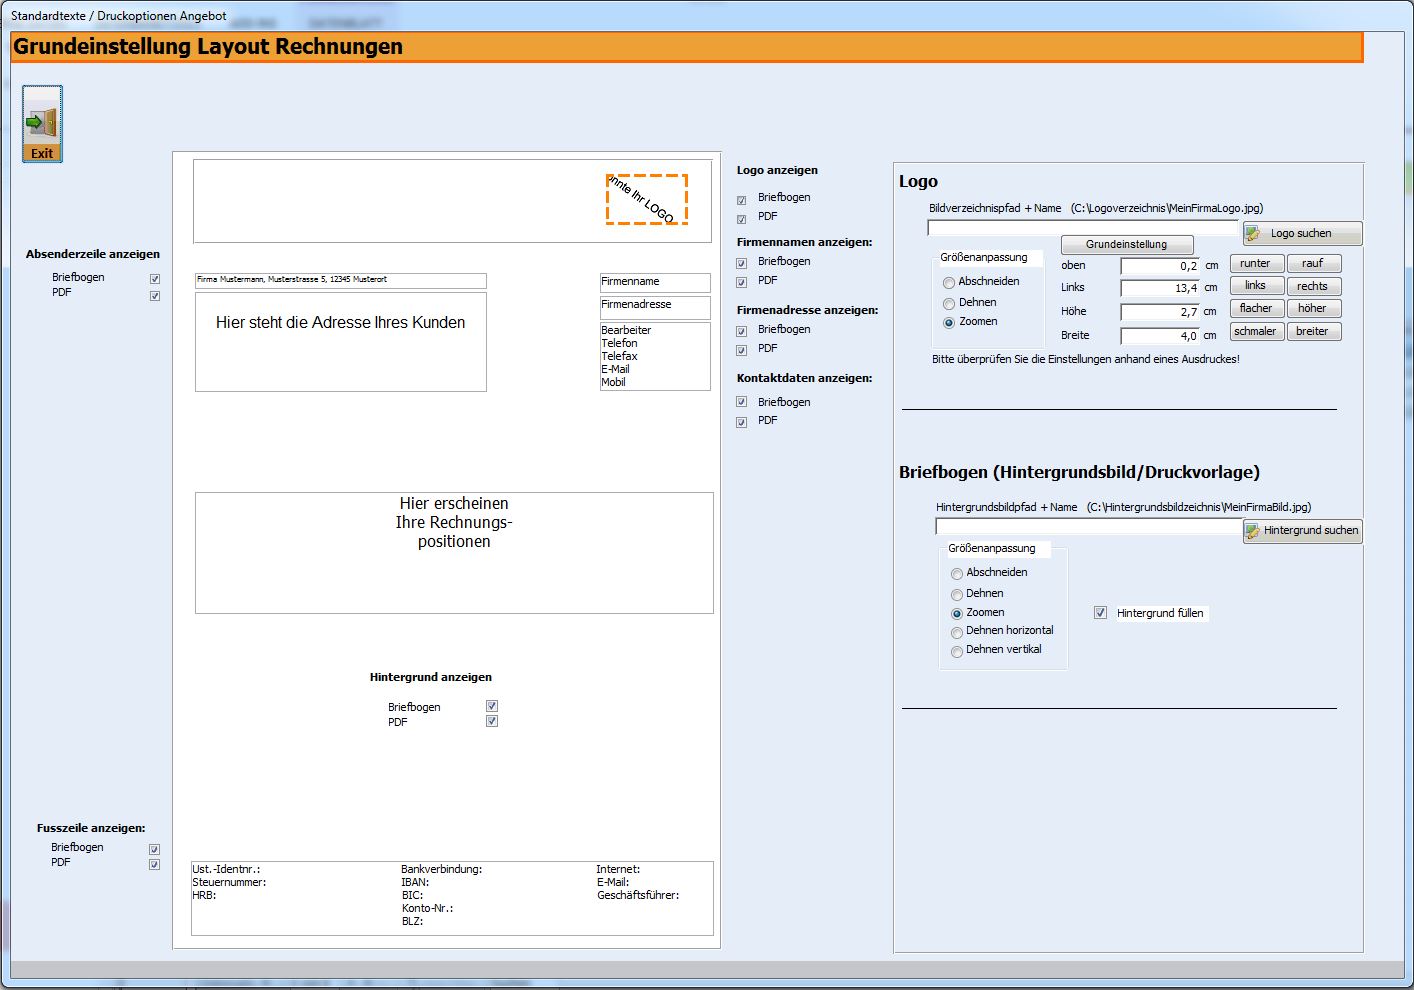Toggle Kontaktdaten anzeigen Briefbogen checkbox
Image resolution: width=1414 pixels, height=990 pixels.
742,402
